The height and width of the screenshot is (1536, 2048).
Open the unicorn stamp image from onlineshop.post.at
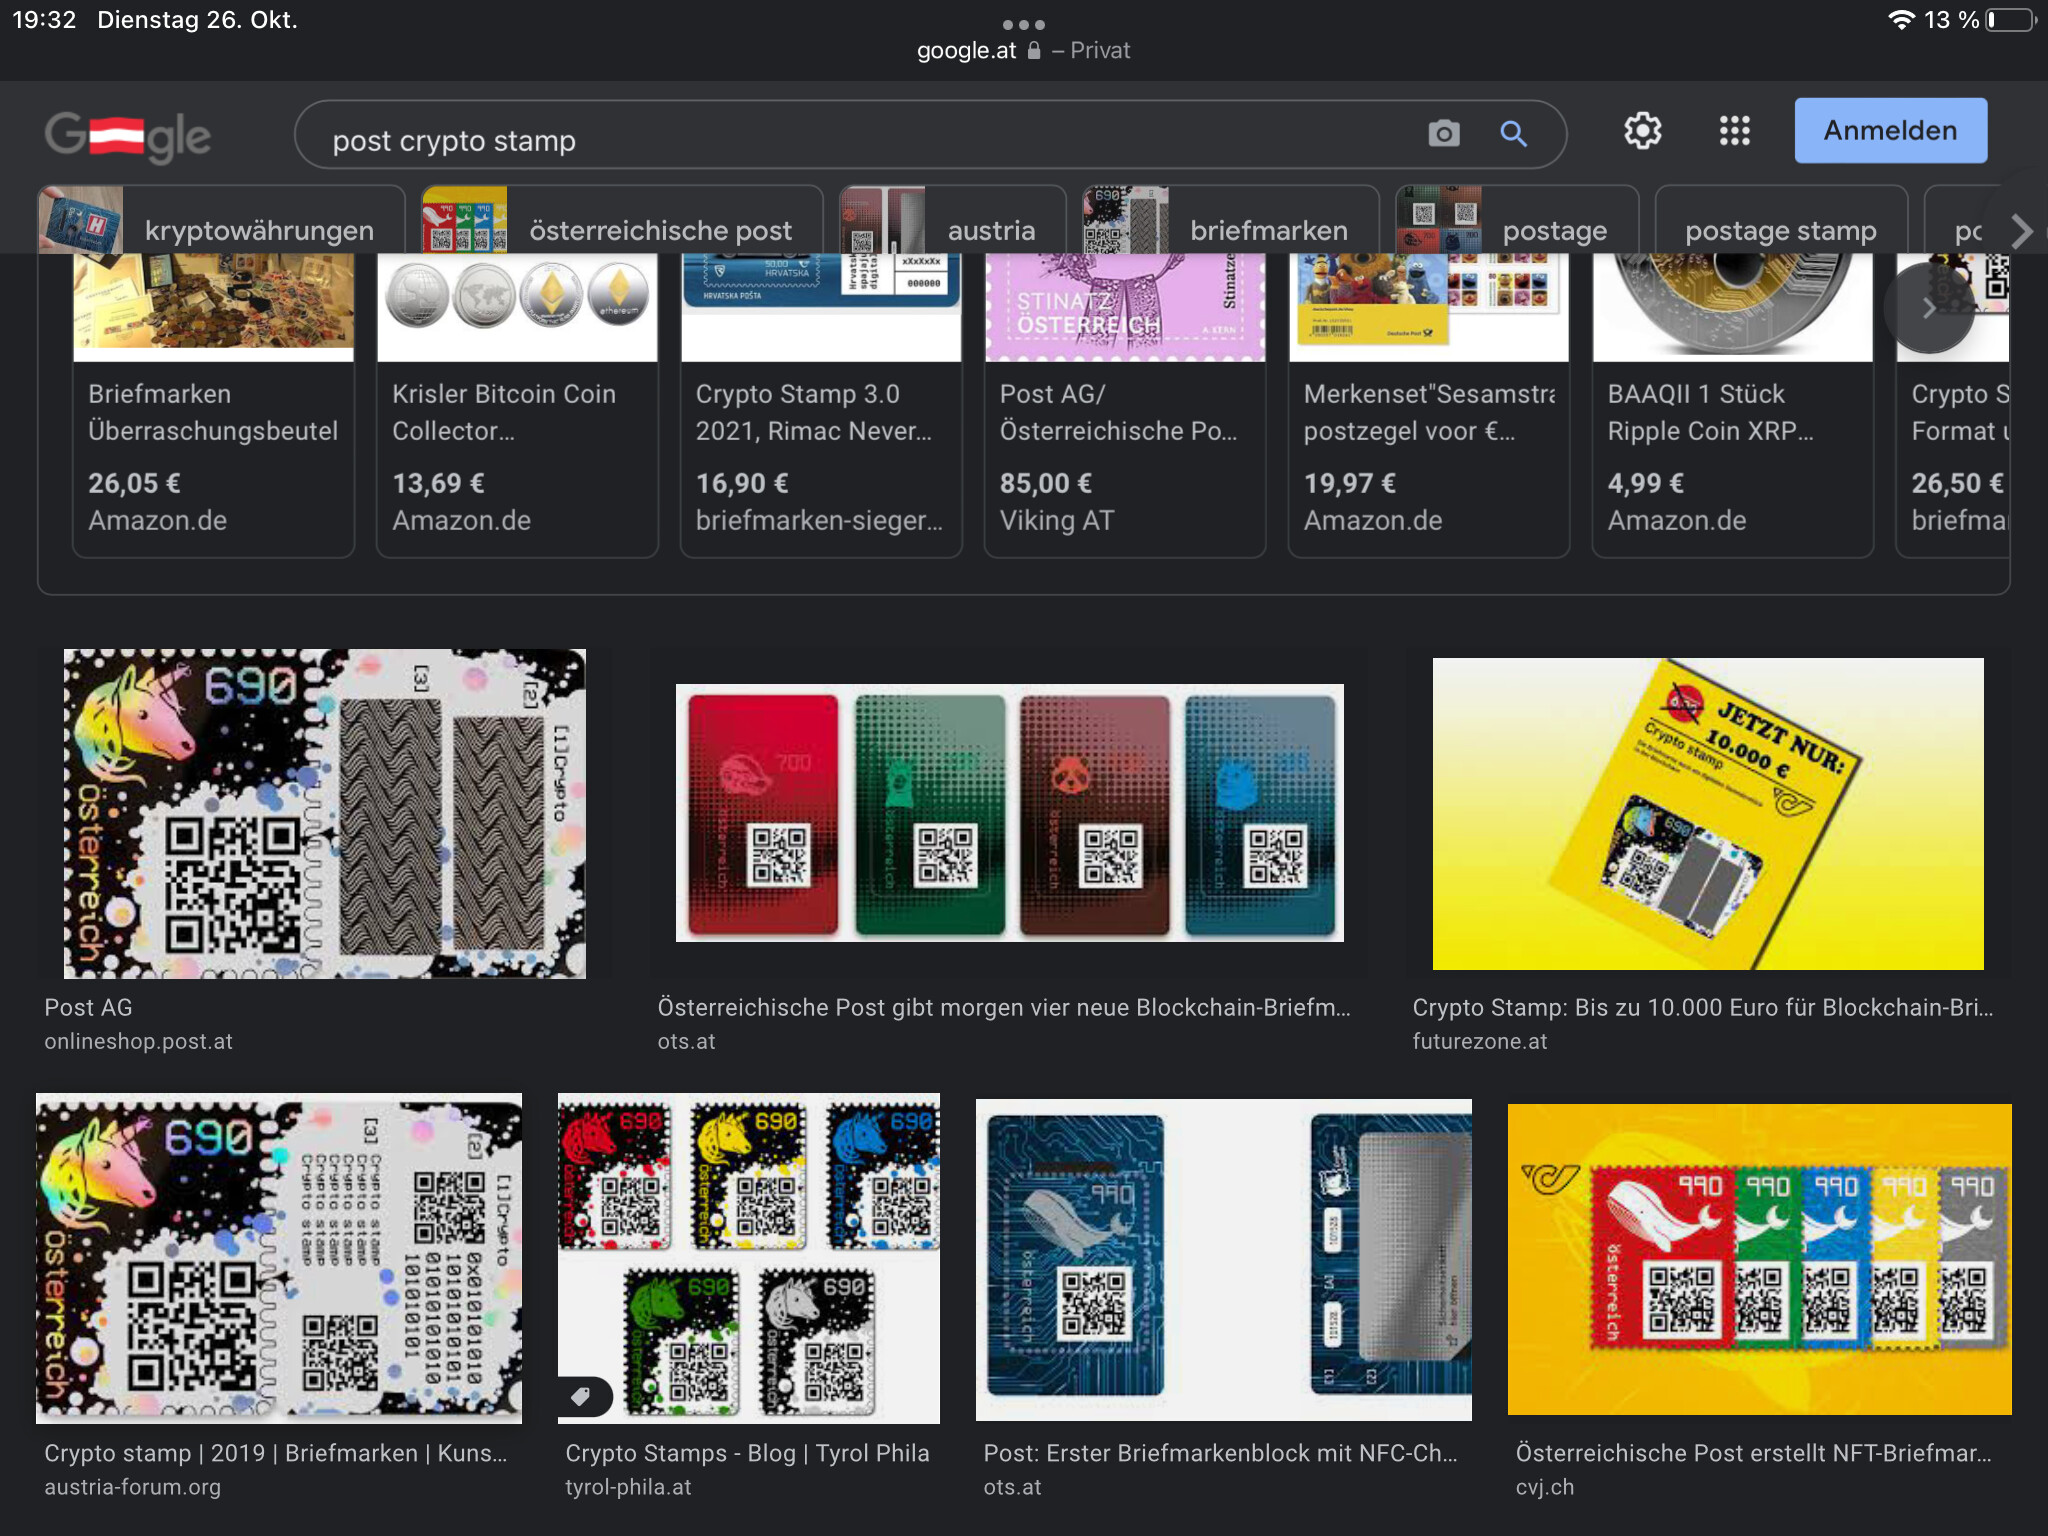(x=324, y=813)
